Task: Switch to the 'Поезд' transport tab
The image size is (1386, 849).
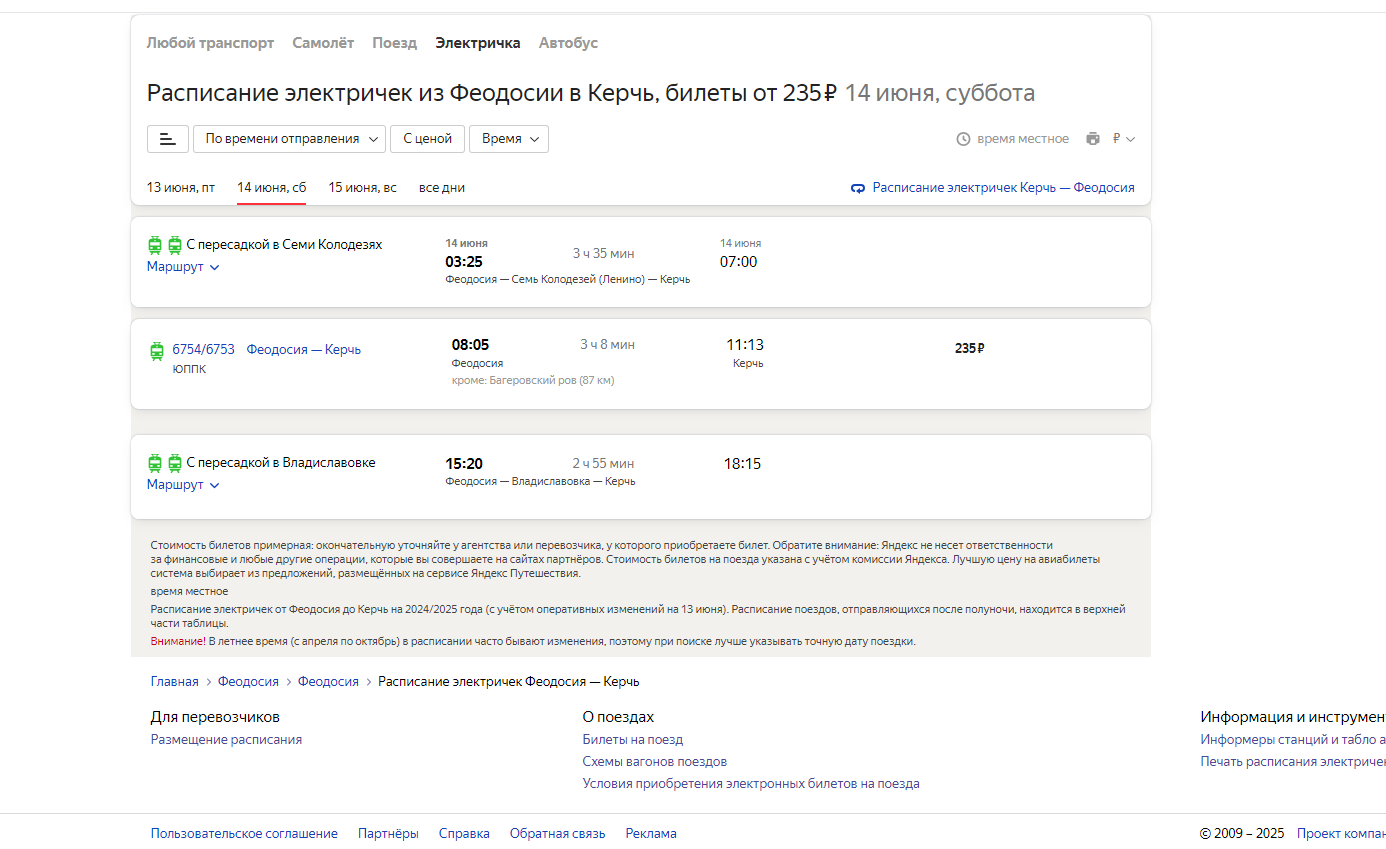Action: tap(394, 43)
